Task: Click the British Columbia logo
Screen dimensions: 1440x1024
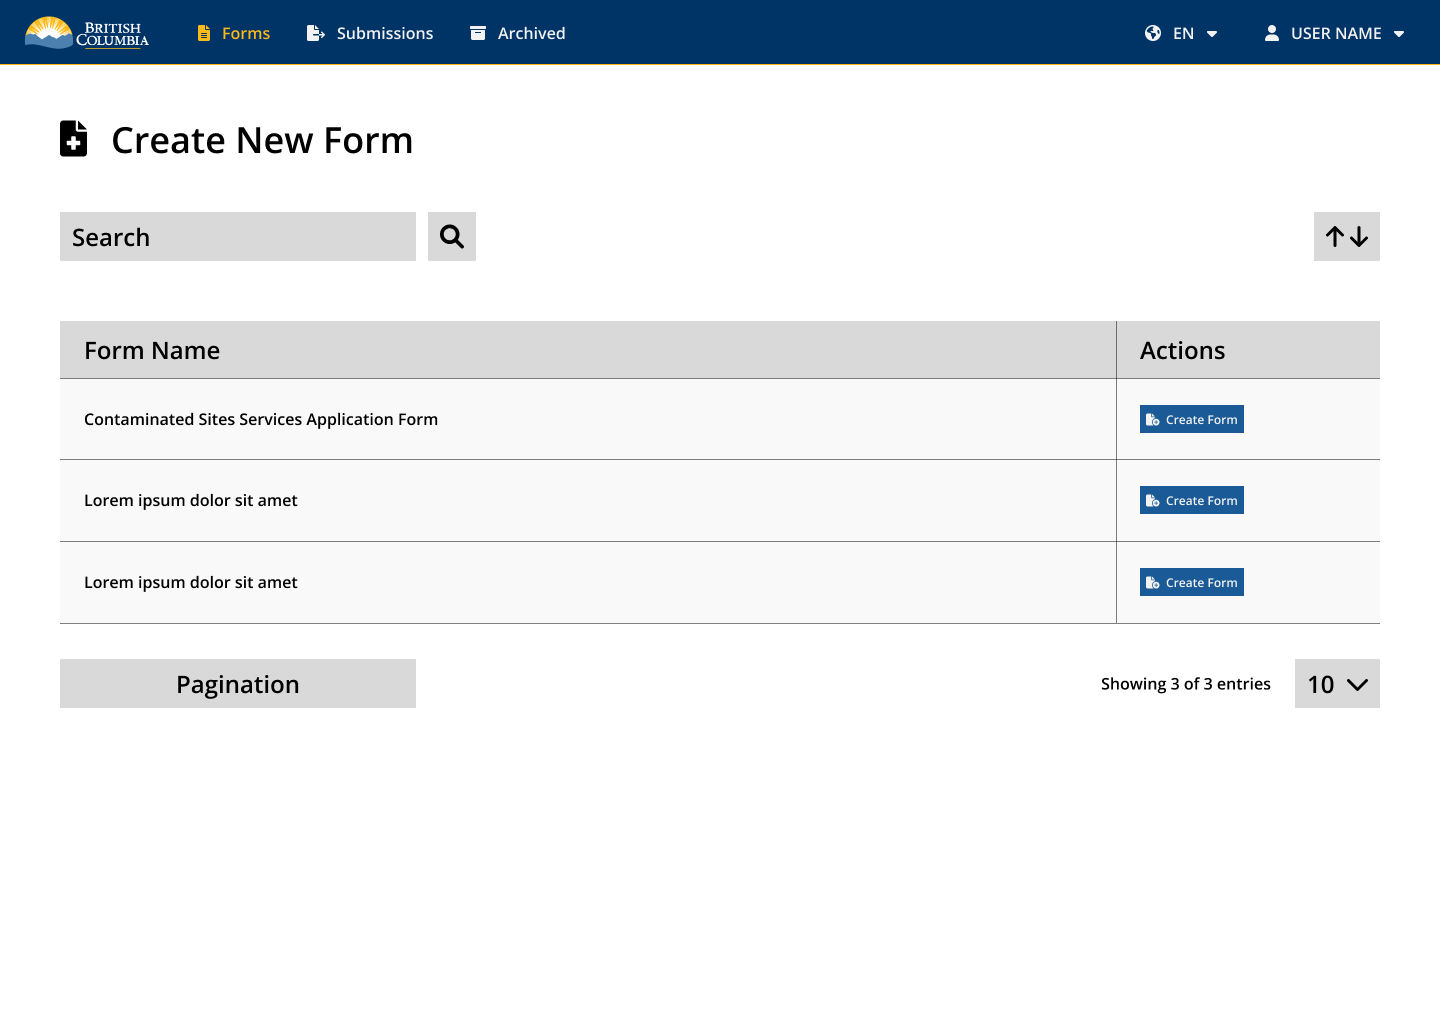Action: (87, 33)
